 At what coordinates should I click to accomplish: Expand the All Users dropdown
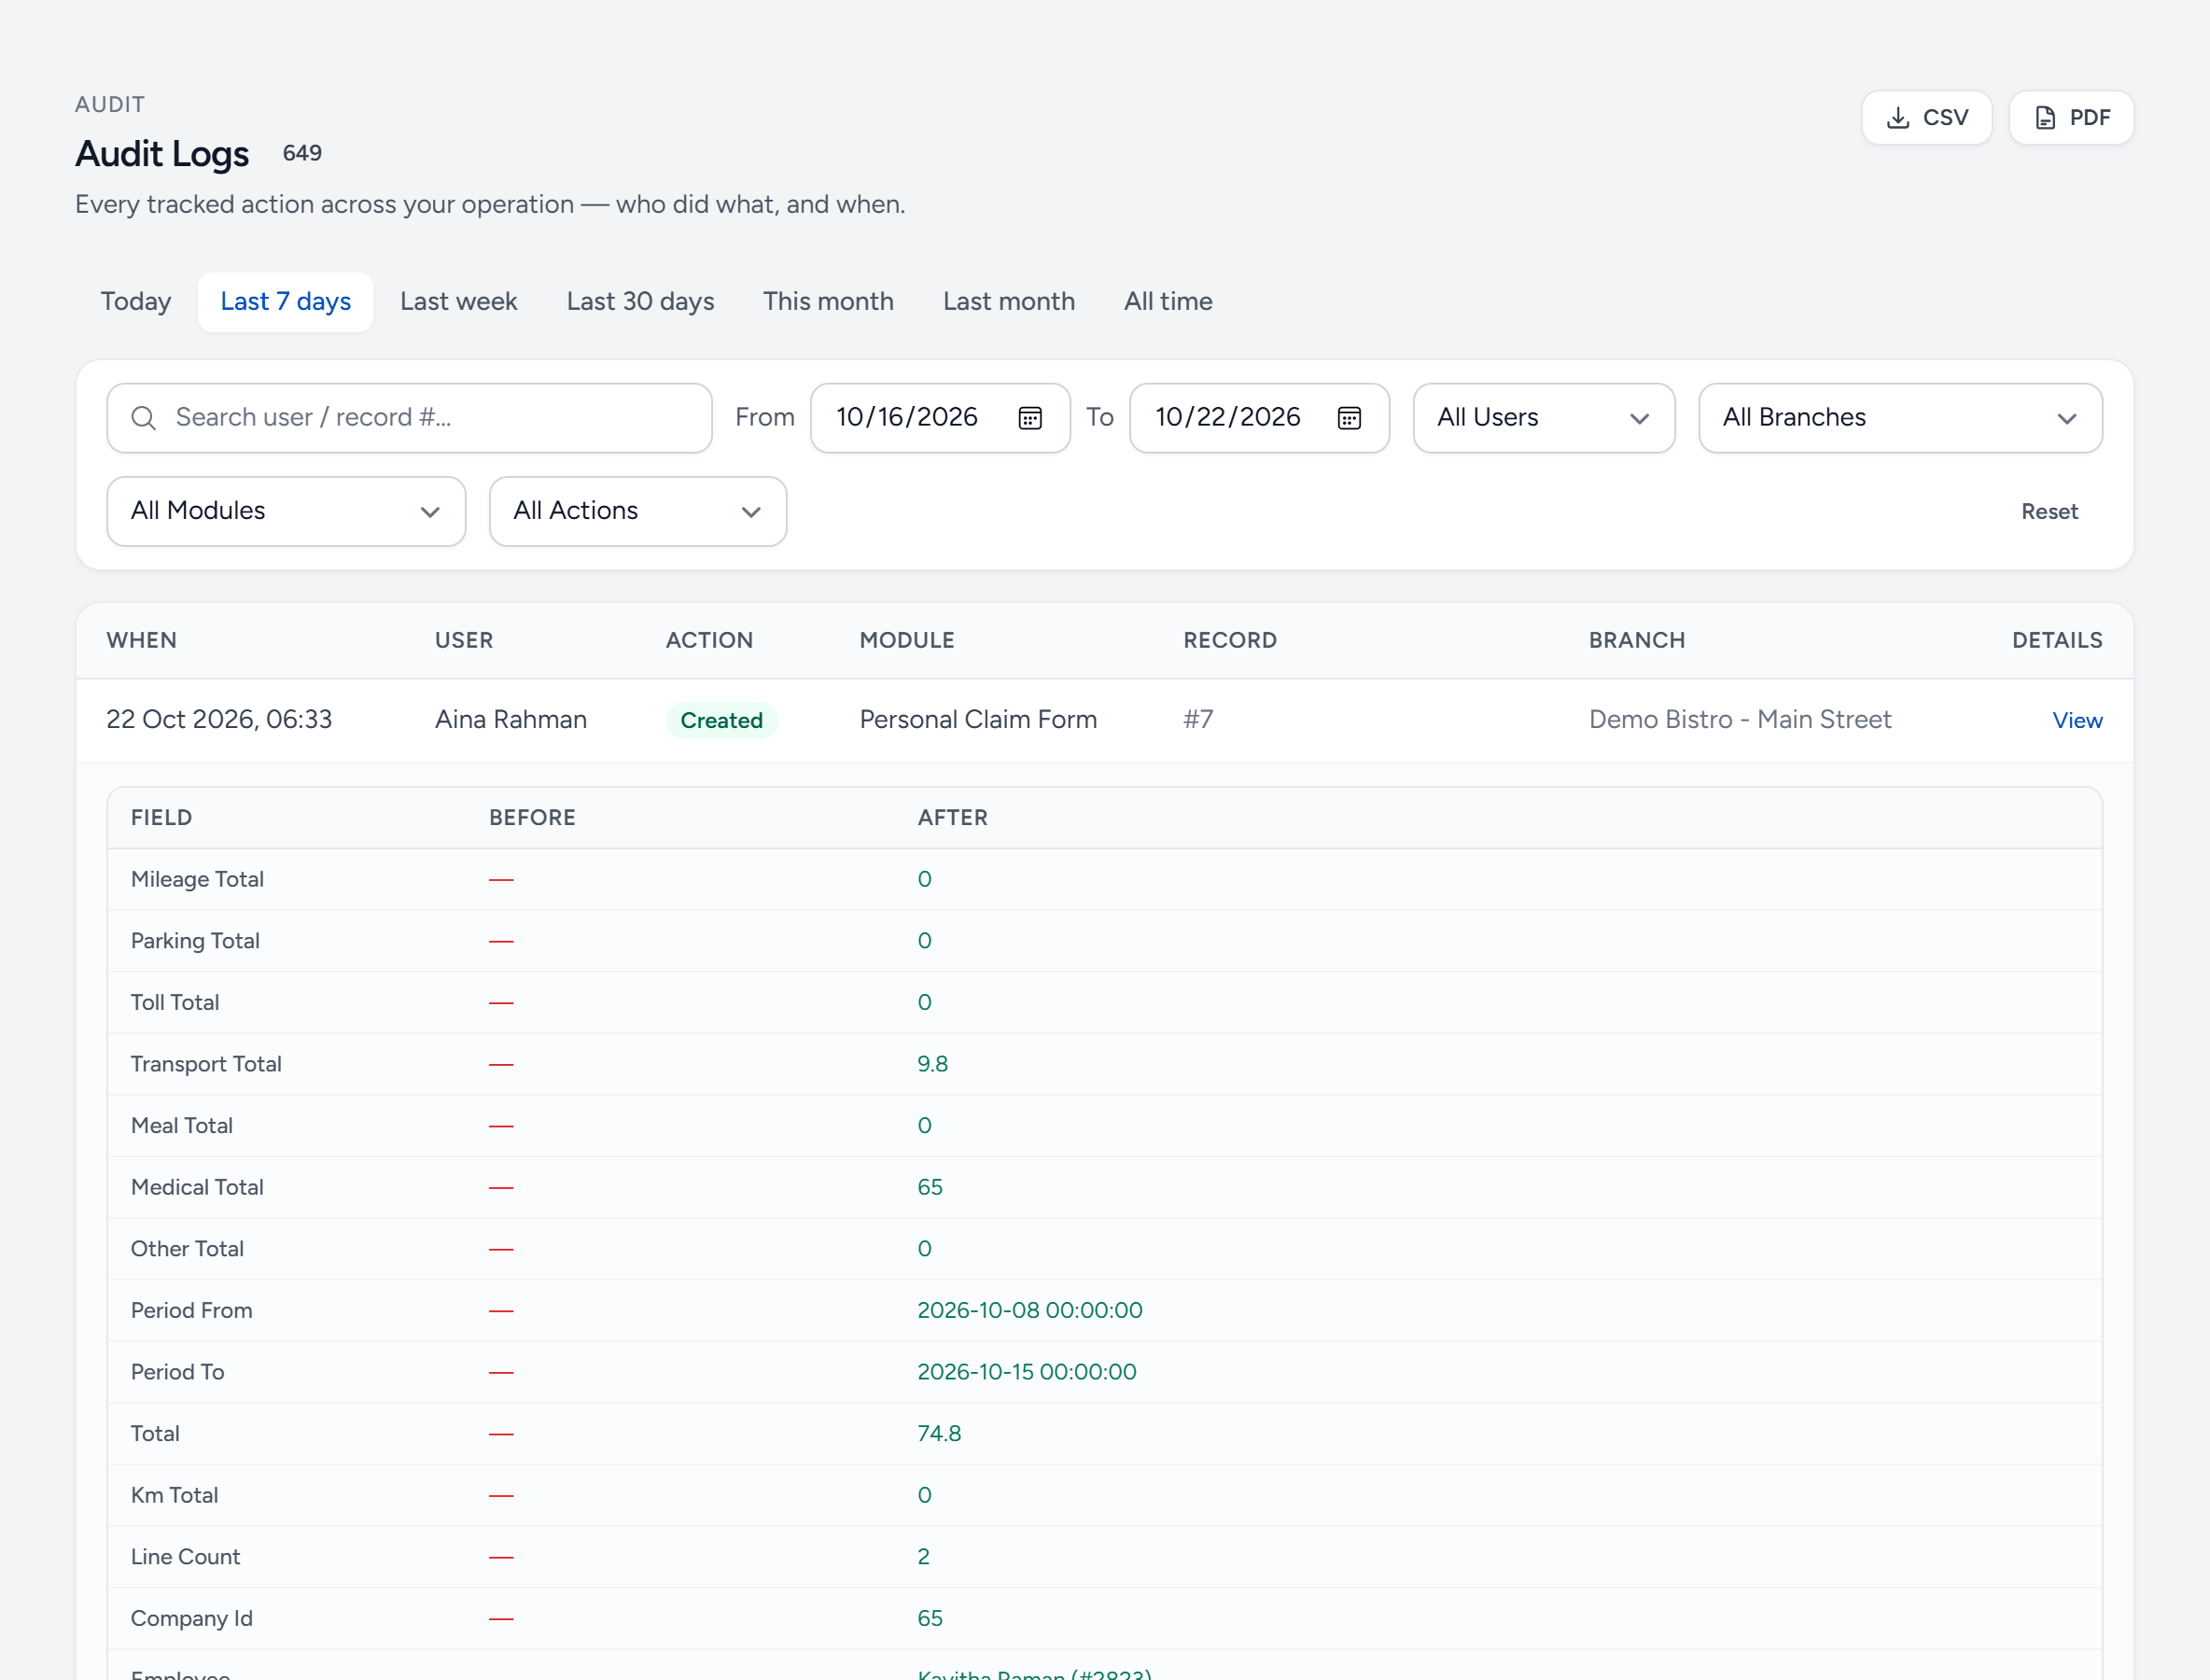tap(1543, 418)
